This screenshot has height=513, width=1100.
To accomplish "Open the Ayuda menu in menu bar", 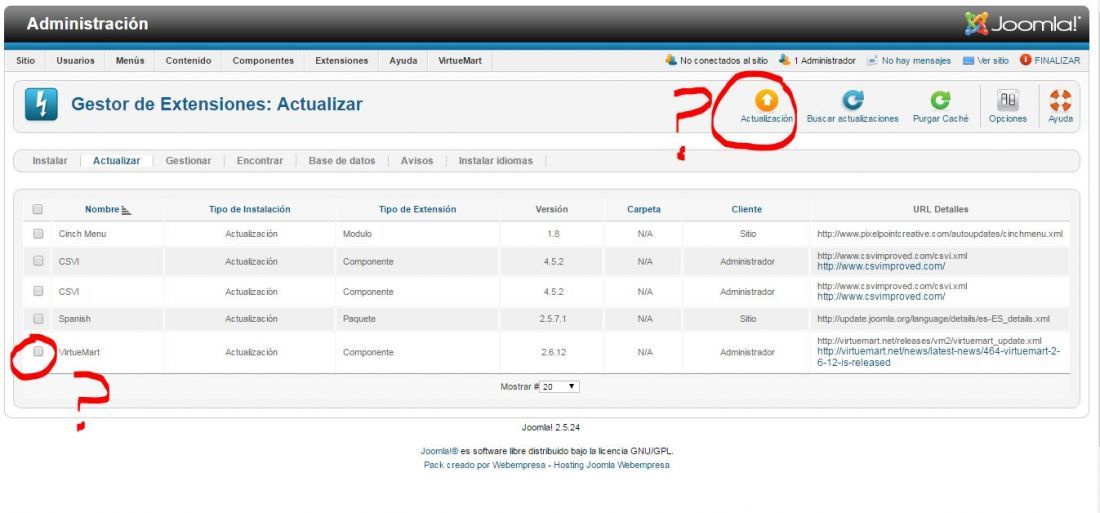I will pyautogui.click(x=403, y=61).
